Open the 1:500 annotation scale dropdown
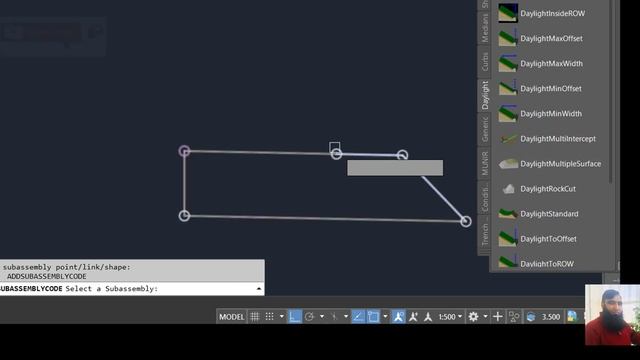 pyautogui.click(x=450, y=317)
